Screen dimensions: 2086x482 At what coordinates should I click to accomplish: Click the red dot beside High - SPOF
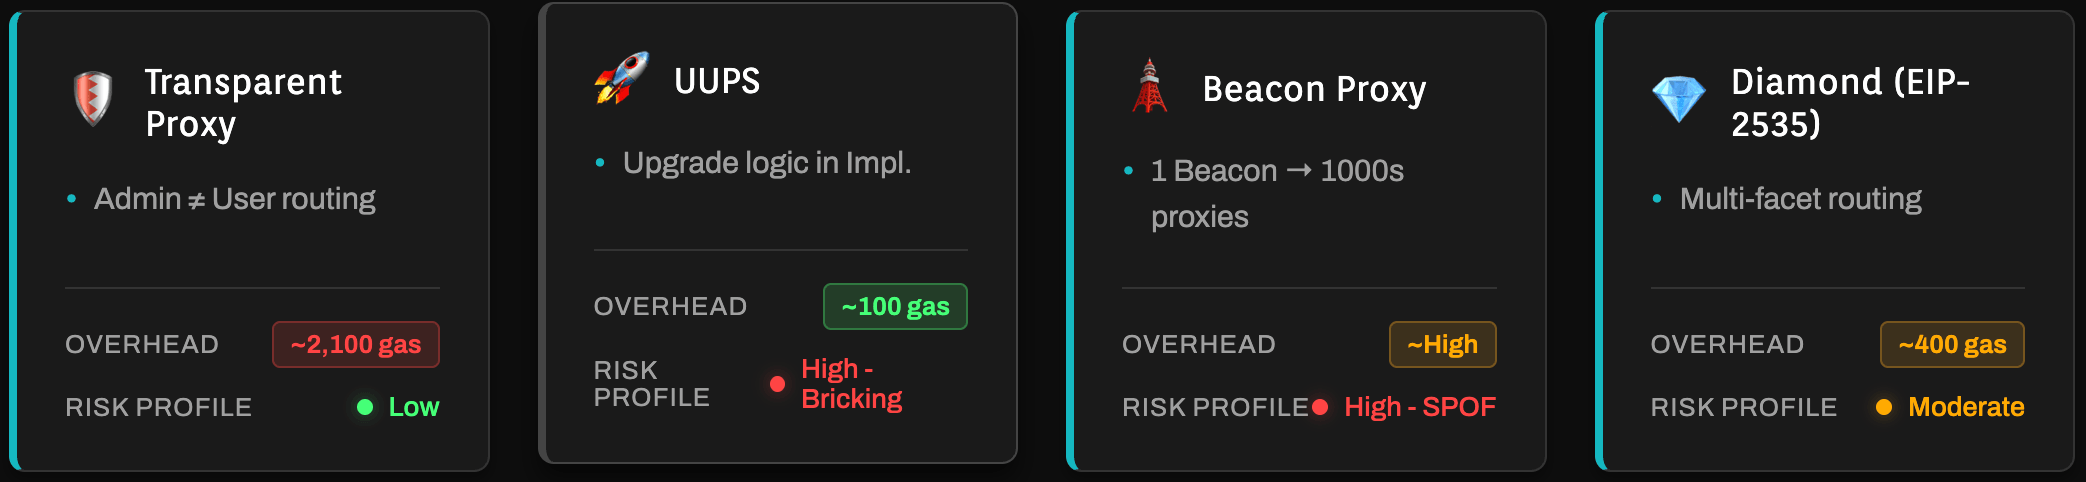pyautogui.click(x=1320, y=407)
